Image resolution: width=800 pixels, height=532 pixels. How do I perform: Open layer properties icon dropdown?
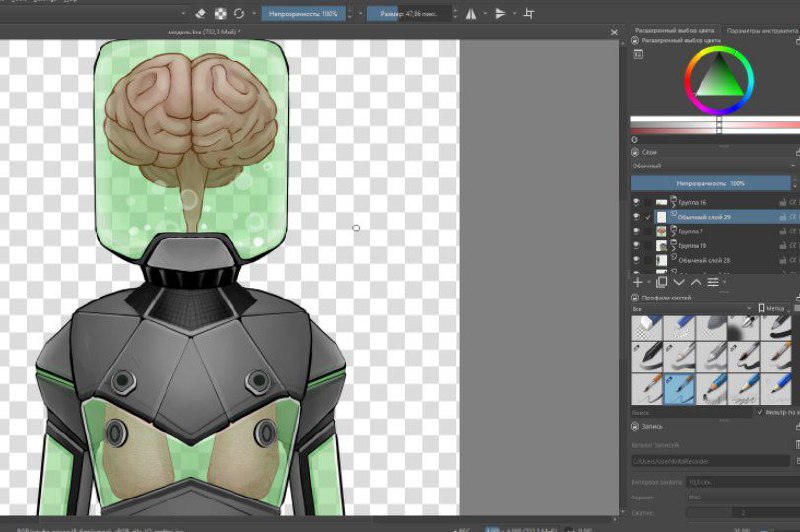click(x=715, y=282)
